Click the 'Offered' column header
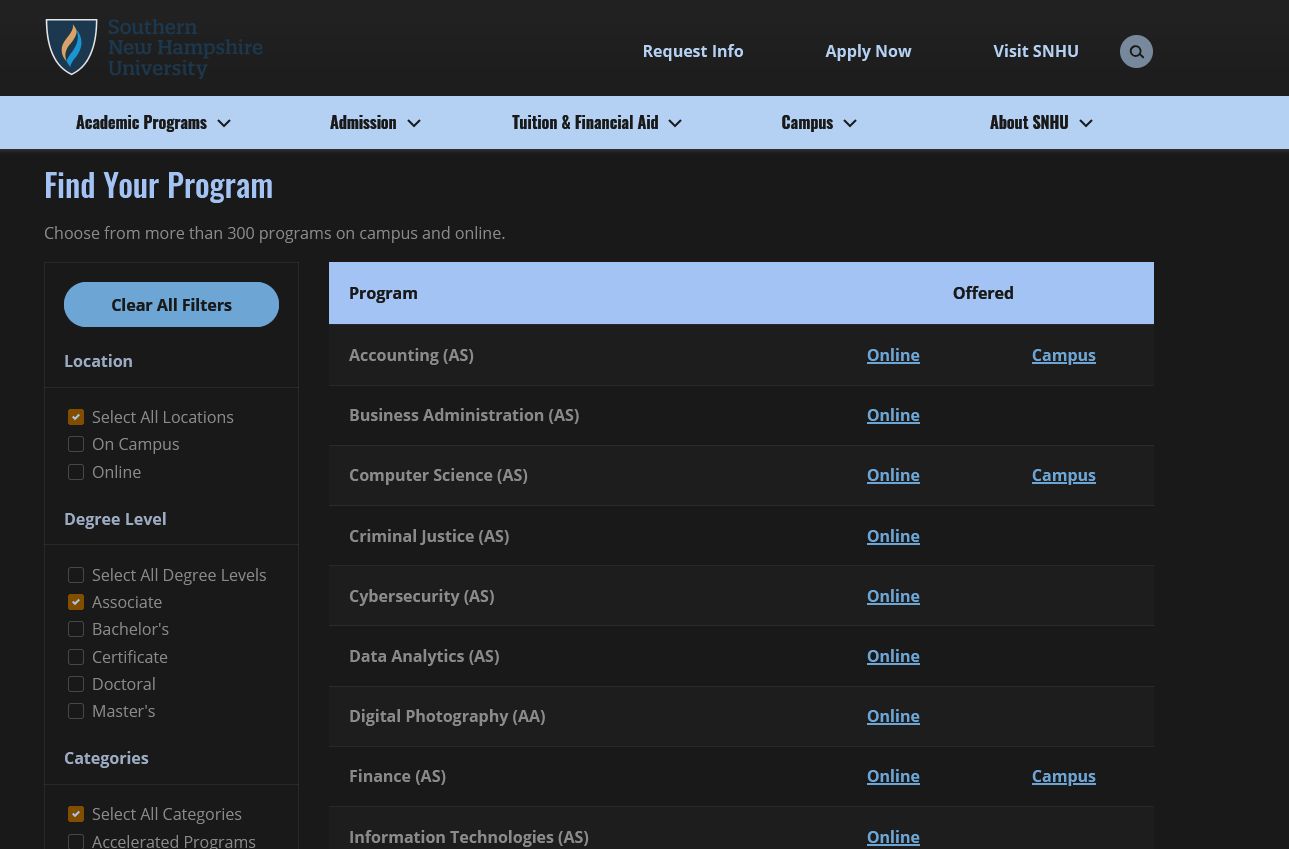This screenshot has height=849, width=1289. point(983,293)
